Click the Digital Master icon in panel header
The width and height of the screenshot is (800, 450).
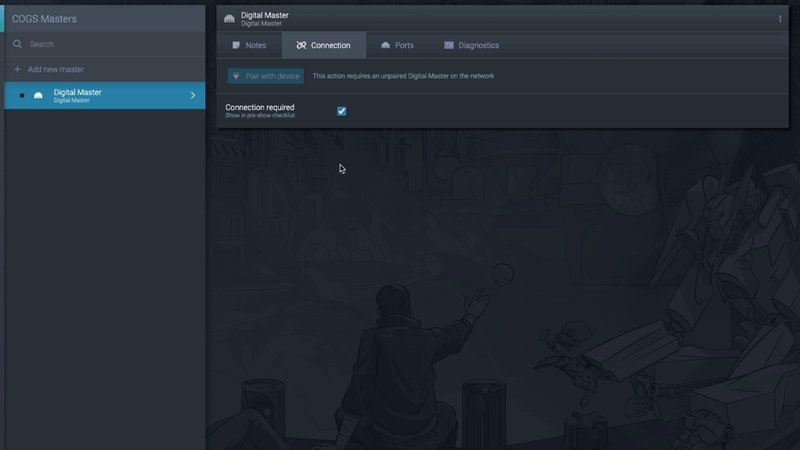(x=229, y=19)
